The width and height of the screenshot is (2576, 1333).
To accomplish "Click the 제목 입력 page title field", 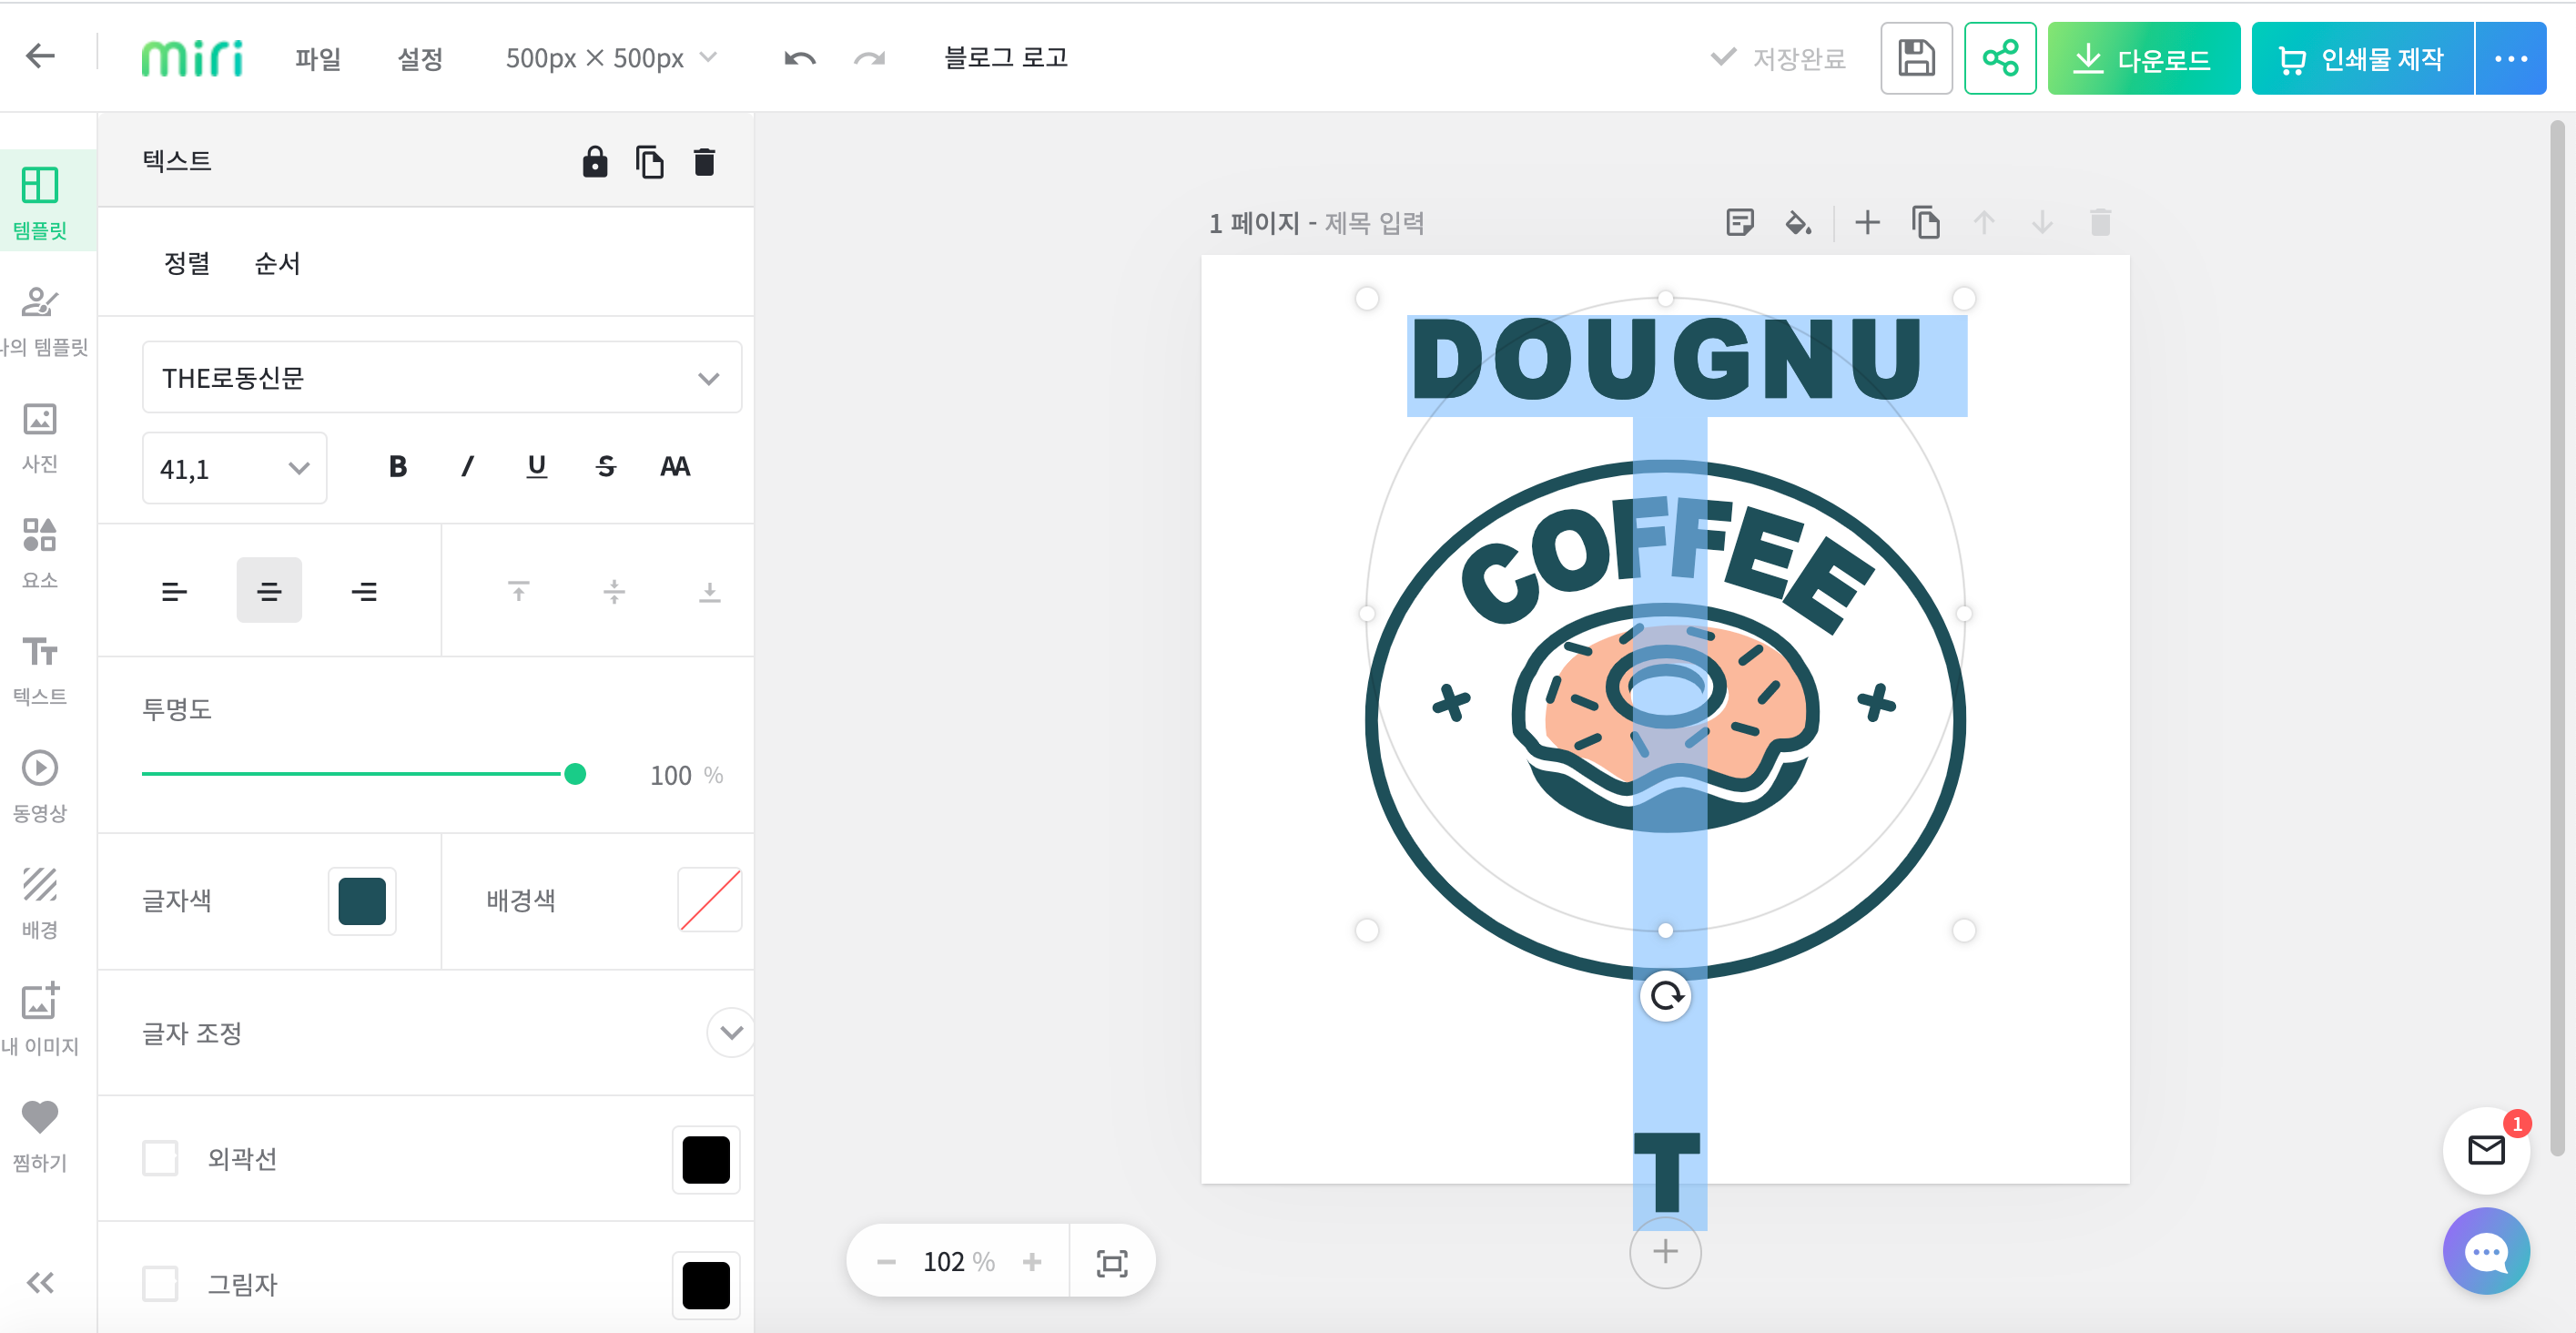I will 1374,222.
